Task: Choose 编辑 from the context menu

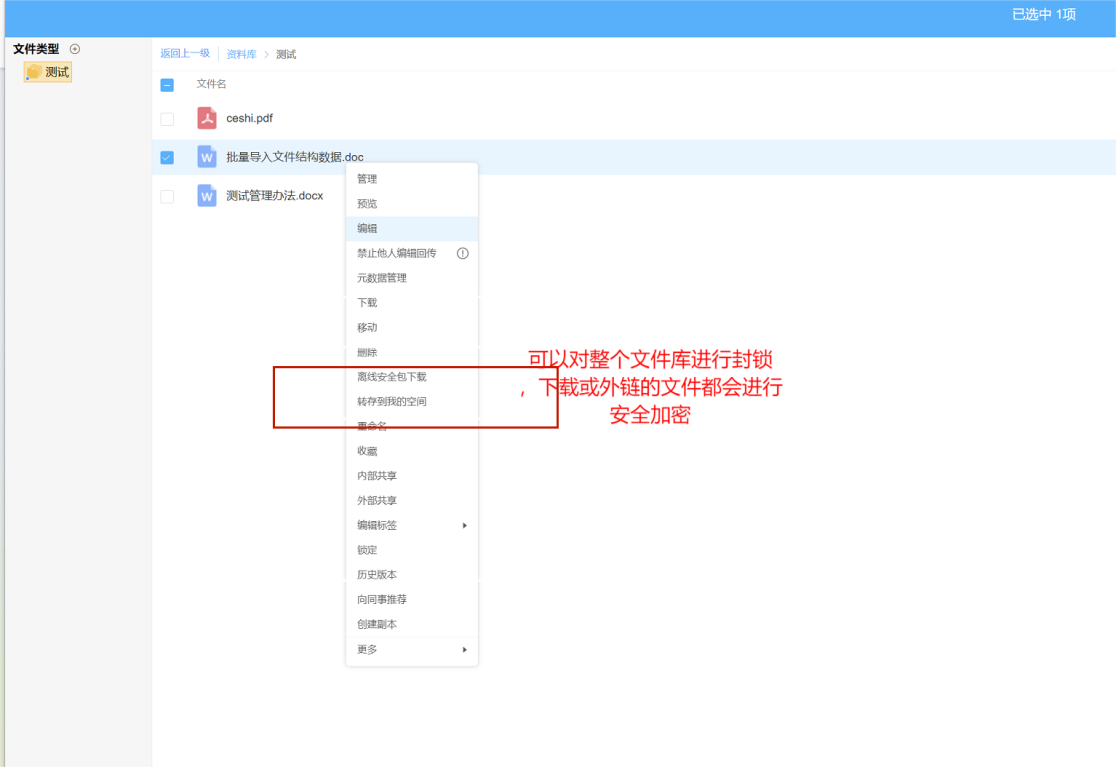Action: pos(367,228)
